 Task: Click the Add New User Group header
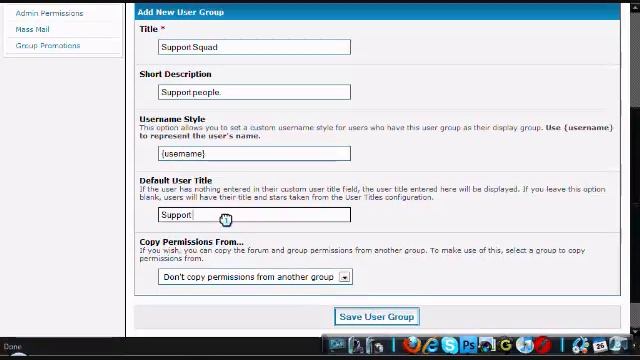click(x=377, y=12)
